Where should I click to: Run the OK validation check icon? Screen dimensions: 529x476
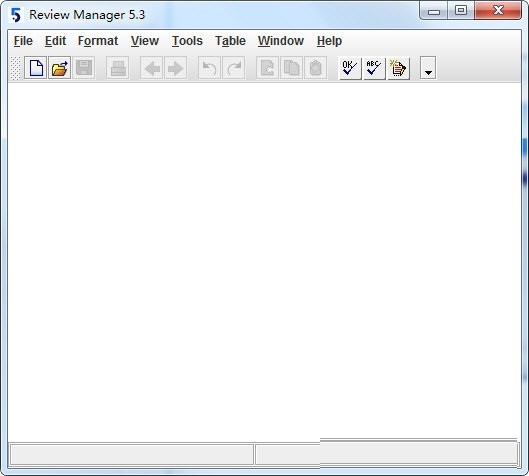350,68
